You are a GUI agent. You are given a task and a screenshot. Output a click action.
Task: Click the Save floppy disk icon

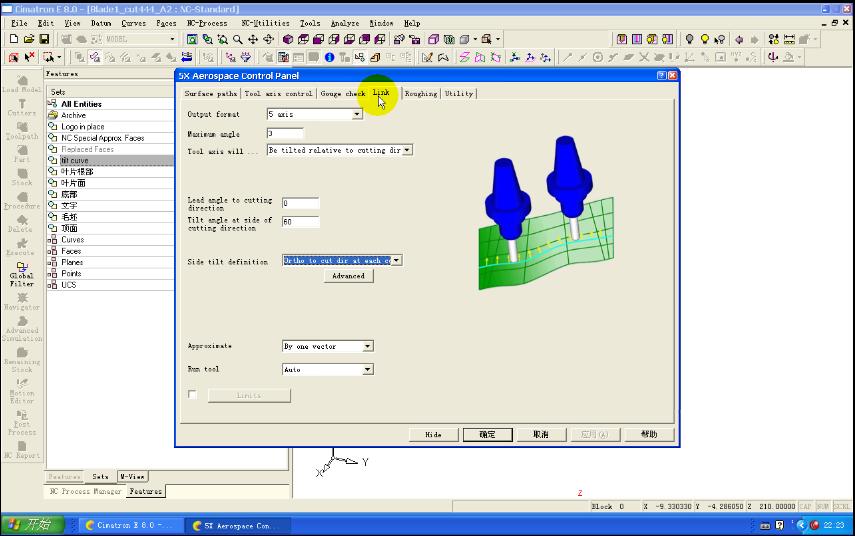point(44,39)
